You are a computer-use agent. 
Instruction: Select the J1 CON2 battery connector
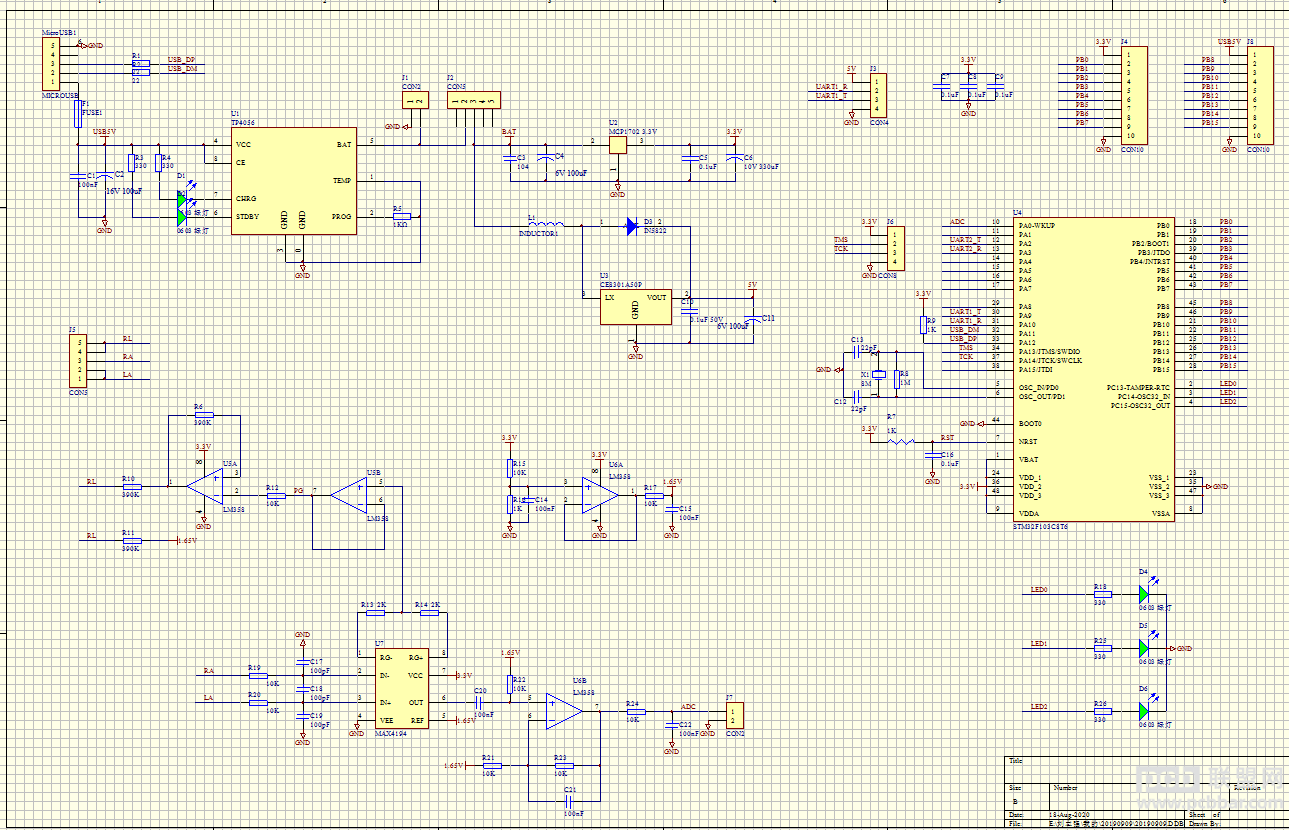(x=415, y=99)
